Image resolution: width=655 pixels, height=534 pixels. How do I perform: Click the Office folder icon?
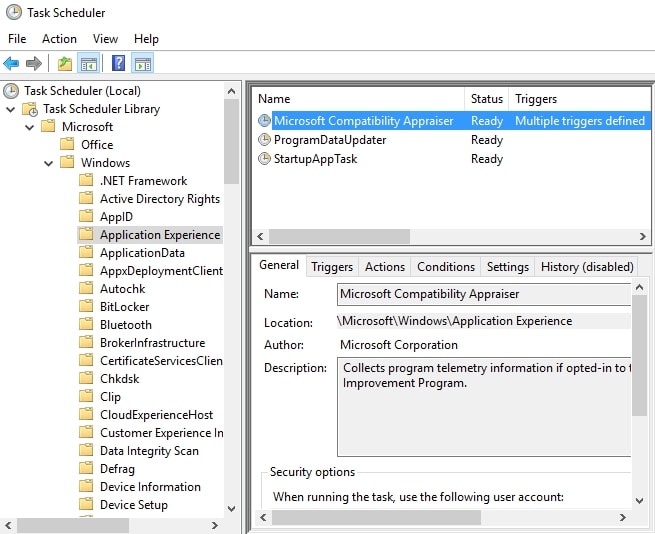point(67,144)
